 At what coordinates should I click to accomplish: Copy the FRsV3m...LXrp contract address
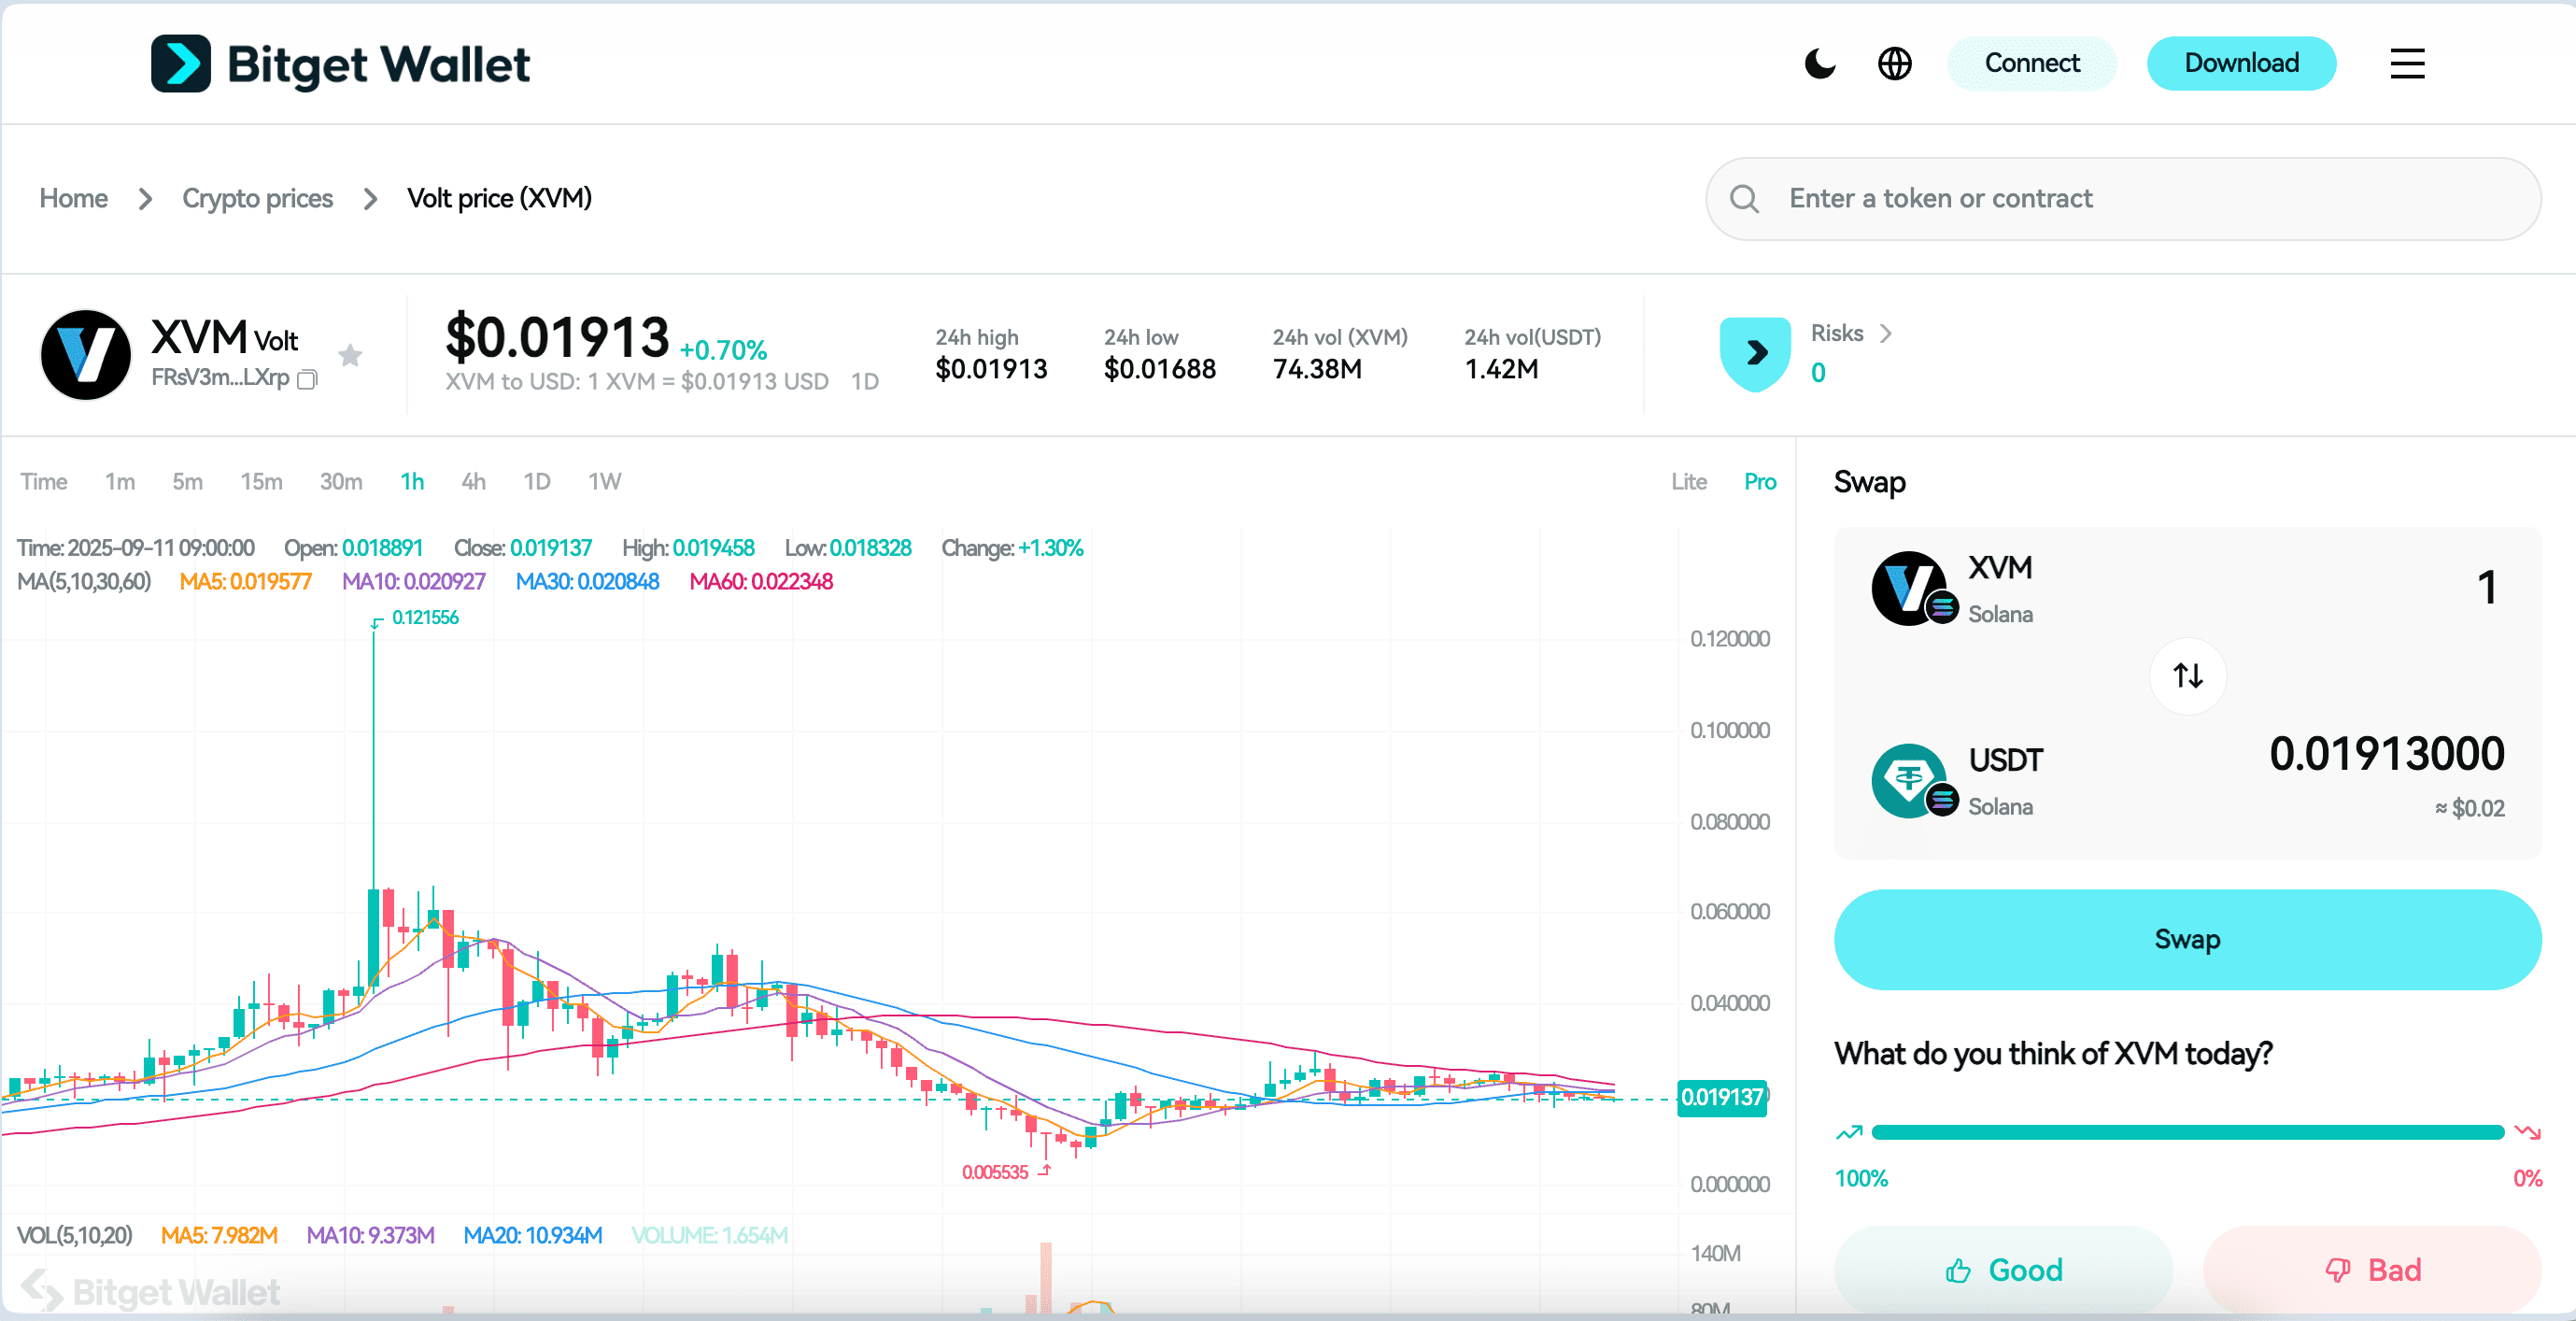coord(308,379)
